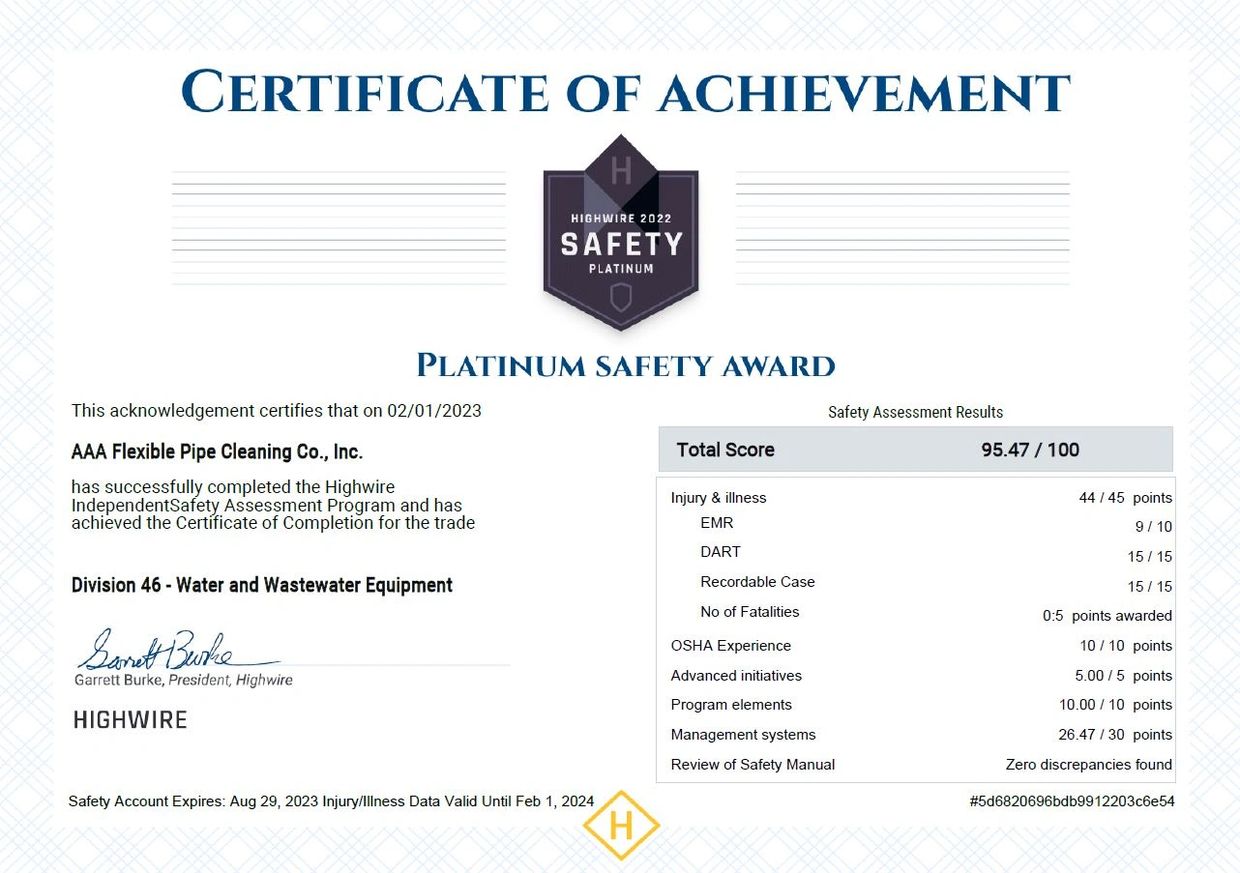This screenshot has height=873, width=1240.
Task: Click the HIGHWIRE wordmark logo
Action: 130,720
